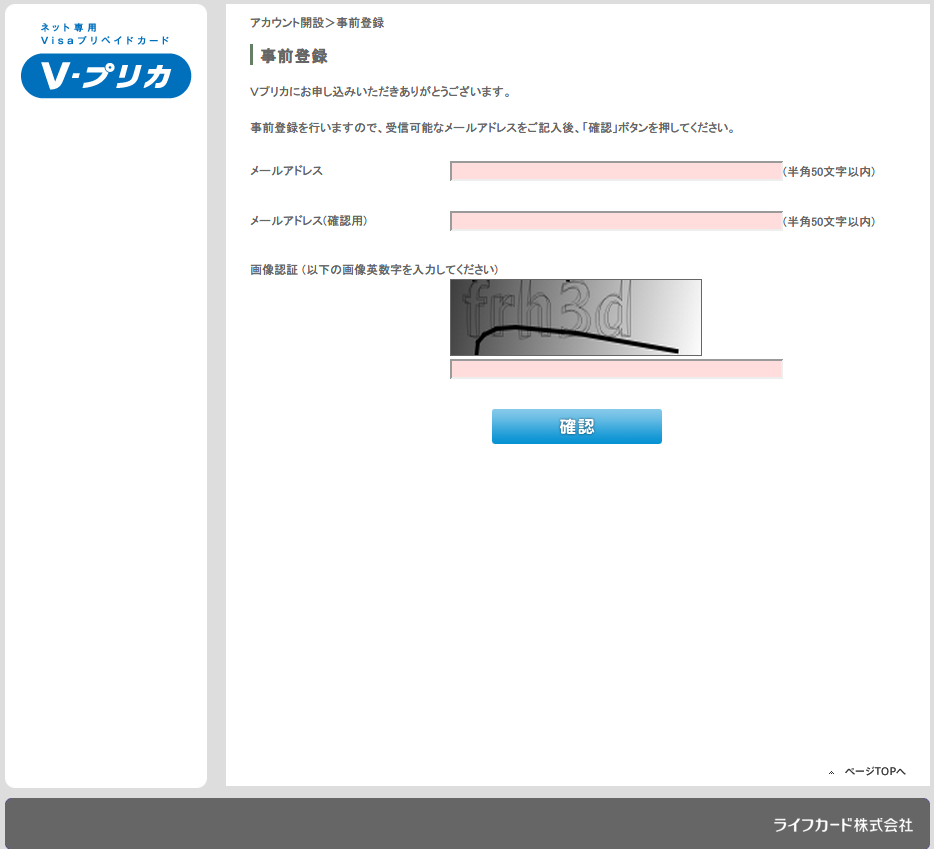Focus the メールアドレス(確認用) confirmation field
This screenshot has height=849, width=934.
pos(616,221)
